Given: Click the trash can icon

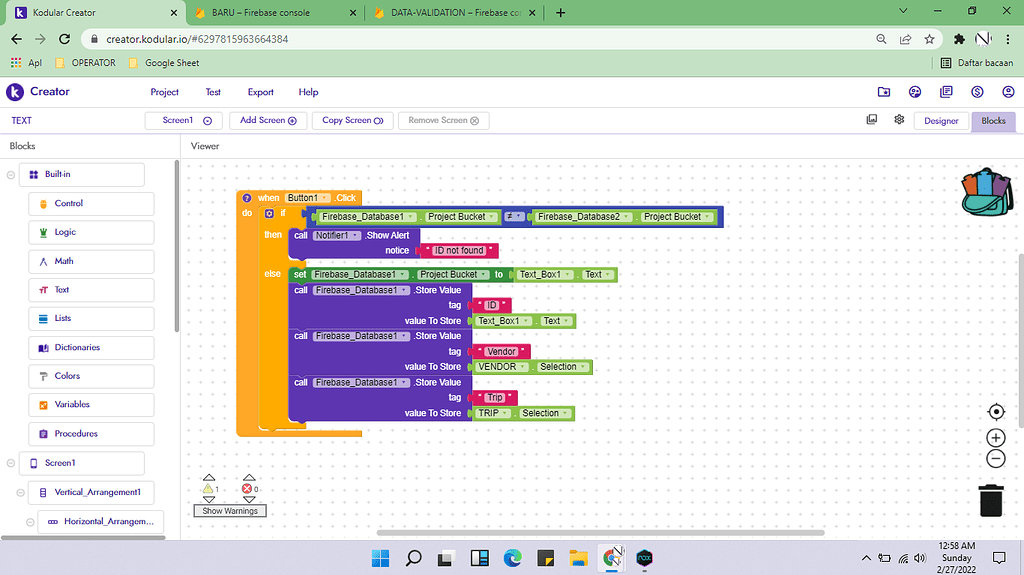Looking at the screenshot, I should pyautogui.click(x=991, y=501).
